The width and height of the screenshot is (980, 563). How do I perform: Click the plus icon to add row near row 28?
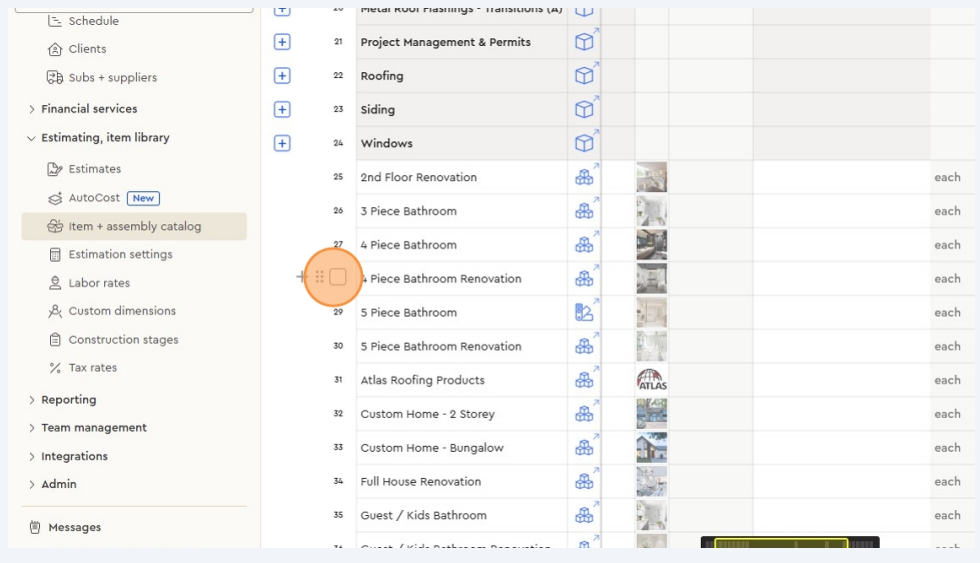301,277
